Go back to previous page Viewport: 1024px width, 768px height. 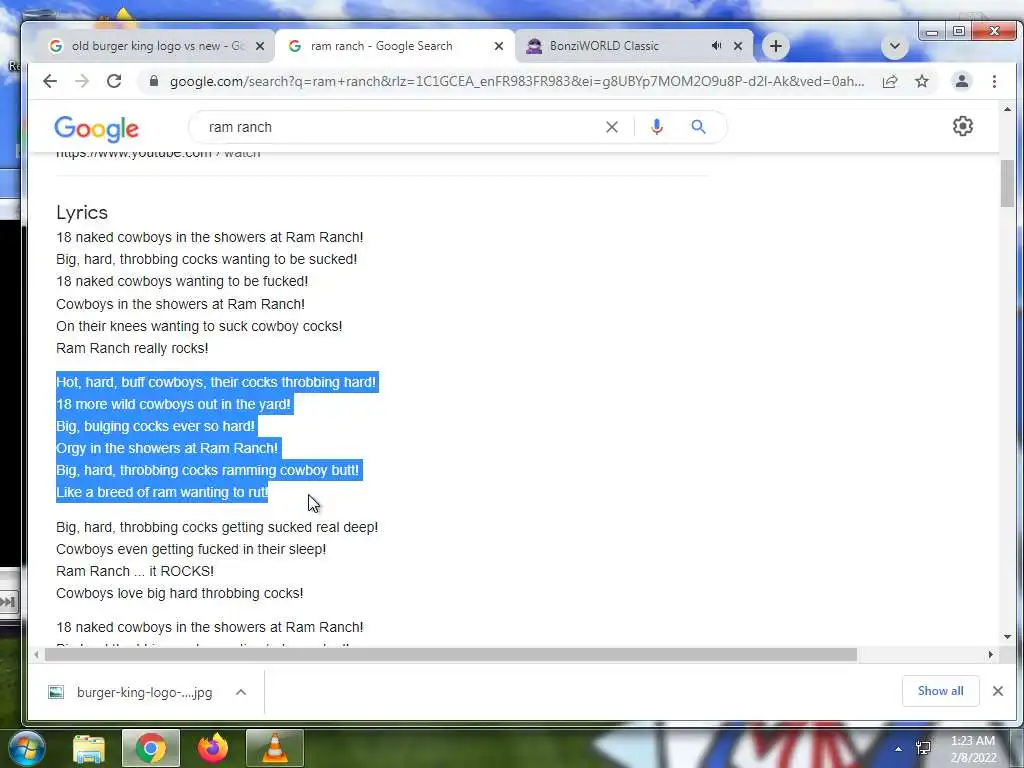point(50,81)
